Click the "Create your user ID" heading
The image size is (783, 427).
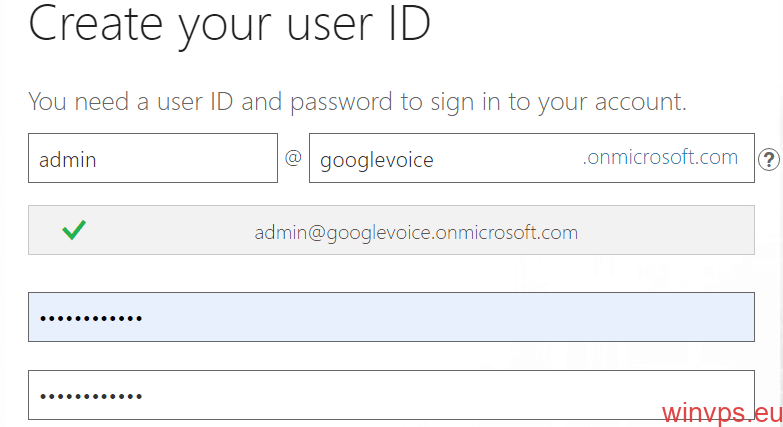[229, 24]
